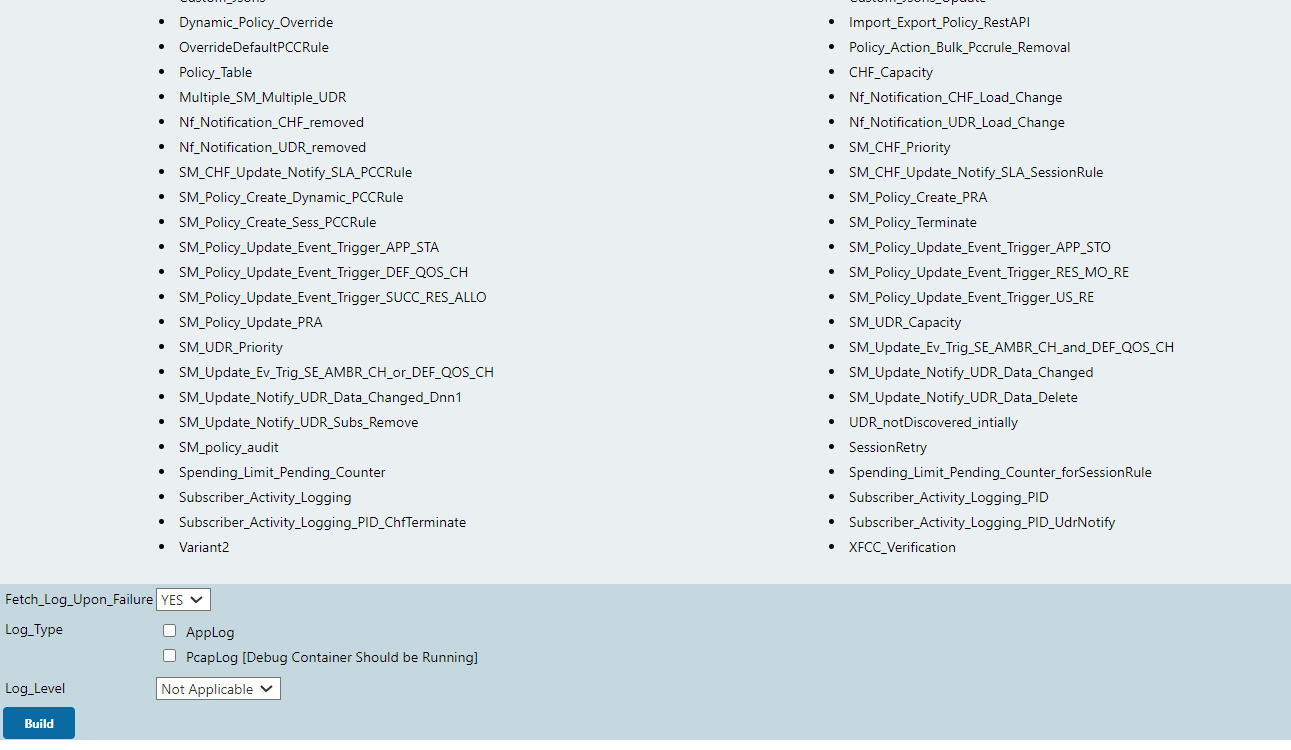
Task: Open the CHF_Capacity test case
Action: point(890,72)
